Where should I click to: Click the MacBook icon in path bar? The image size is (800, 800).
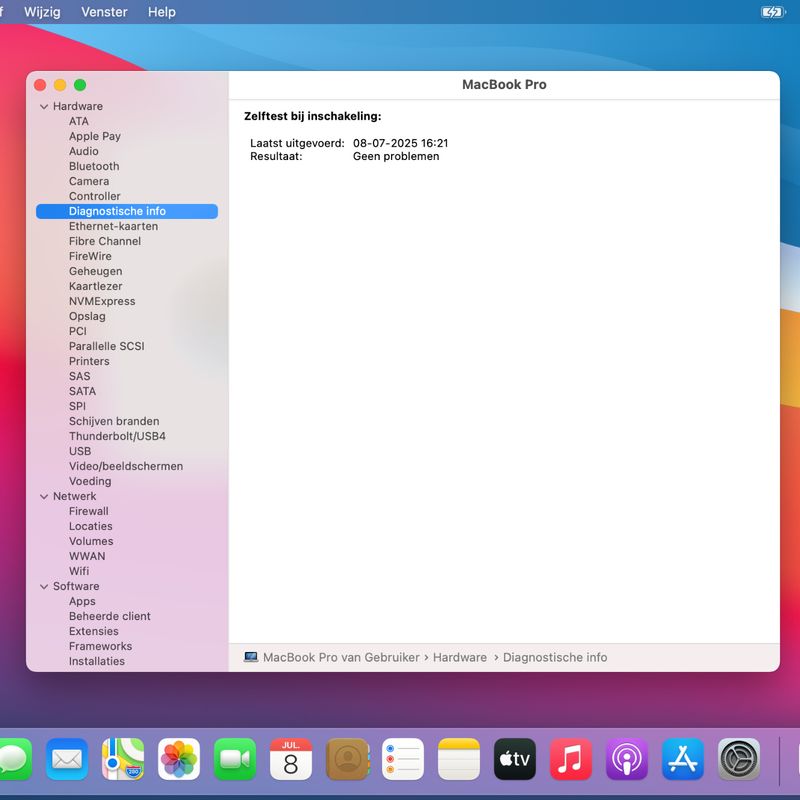coord(251,657)
